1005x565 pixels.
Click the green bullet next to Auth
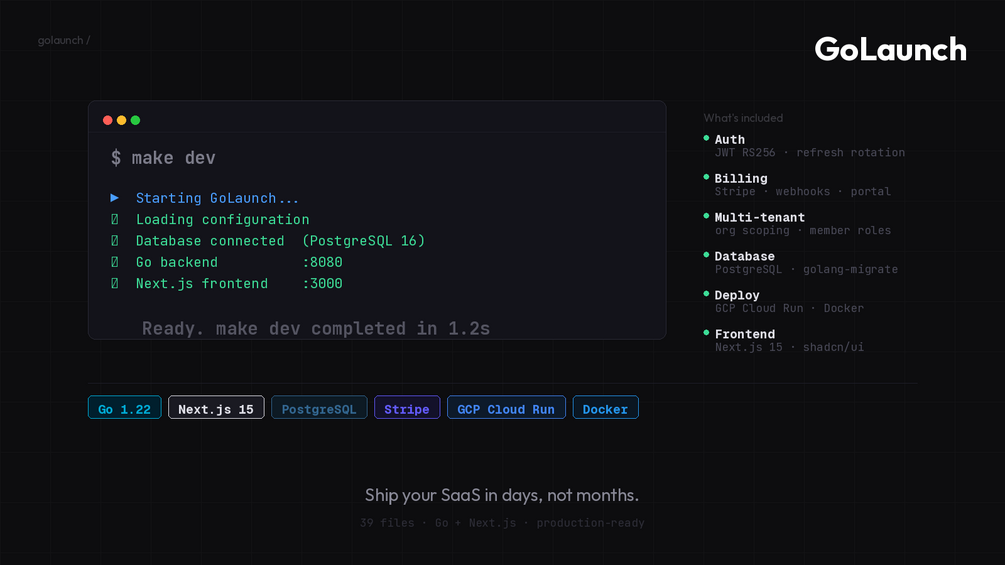click(706, 138)
